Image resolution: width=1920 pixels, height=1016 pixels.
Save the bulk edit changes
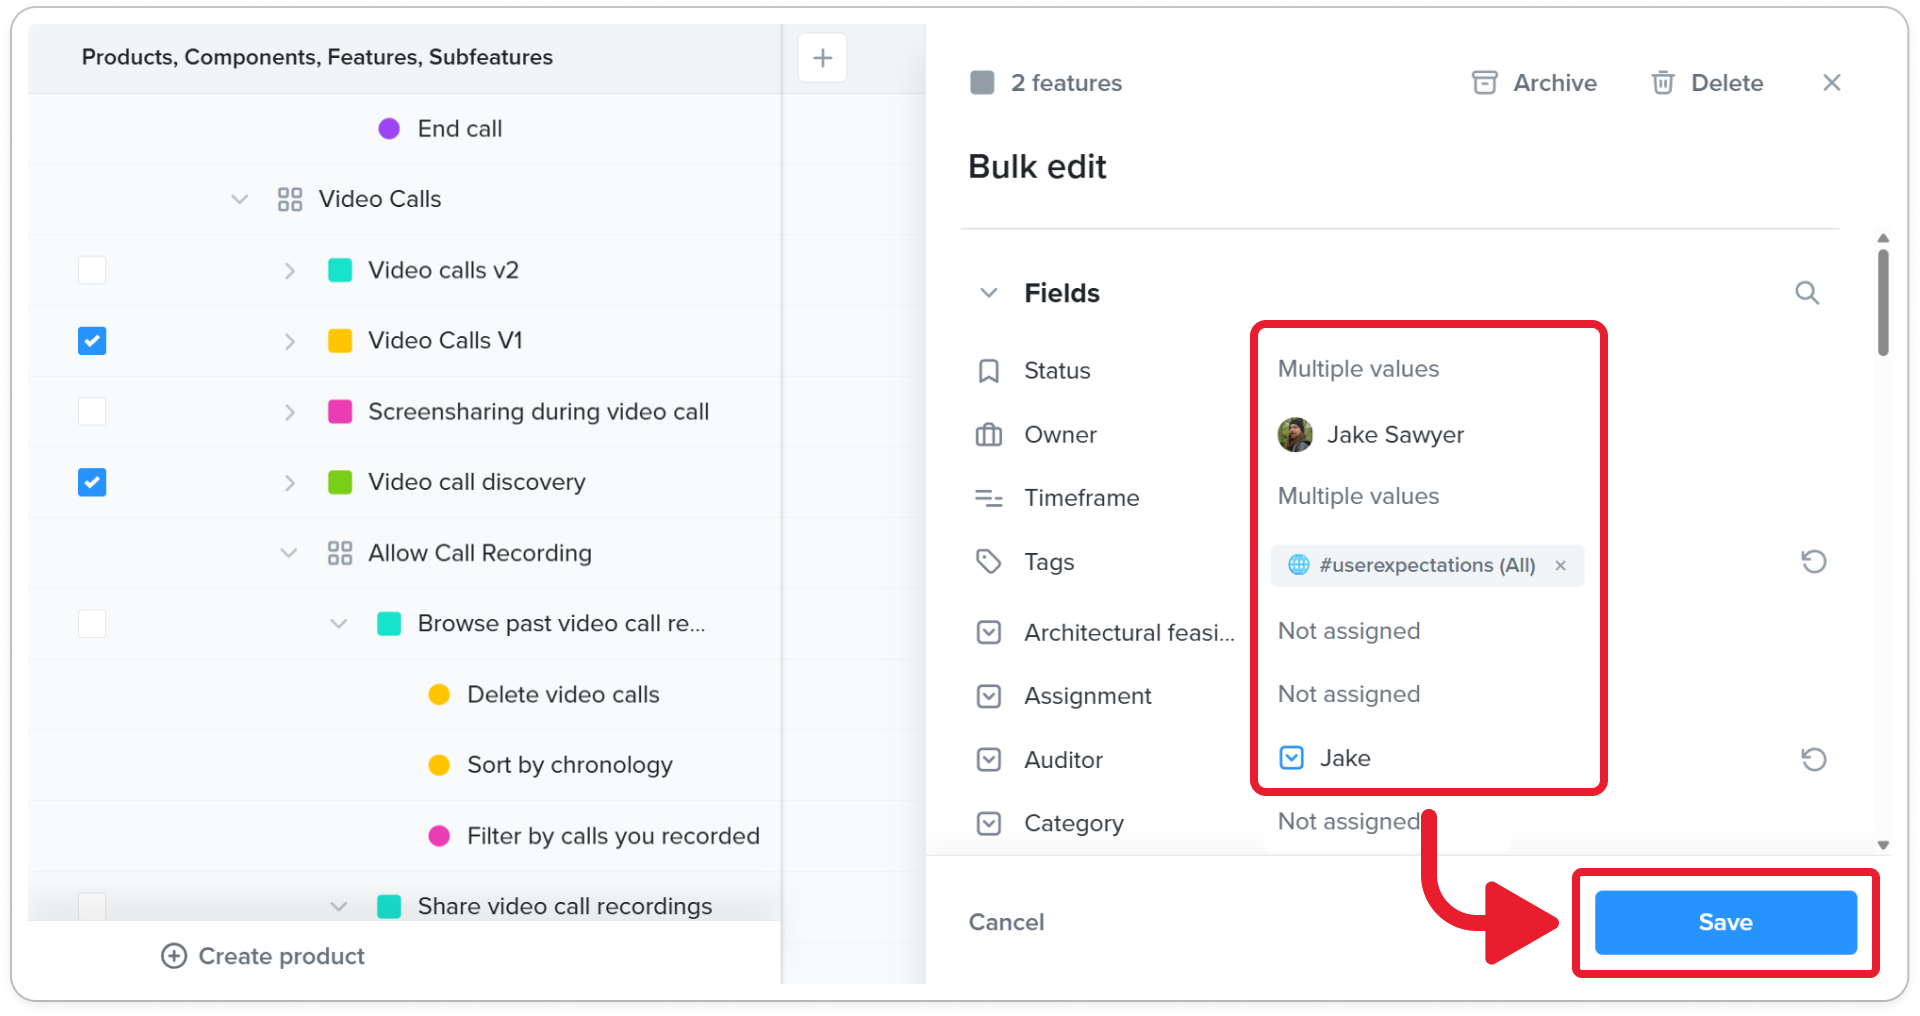pyautogui.click(x=1725, y=922)
